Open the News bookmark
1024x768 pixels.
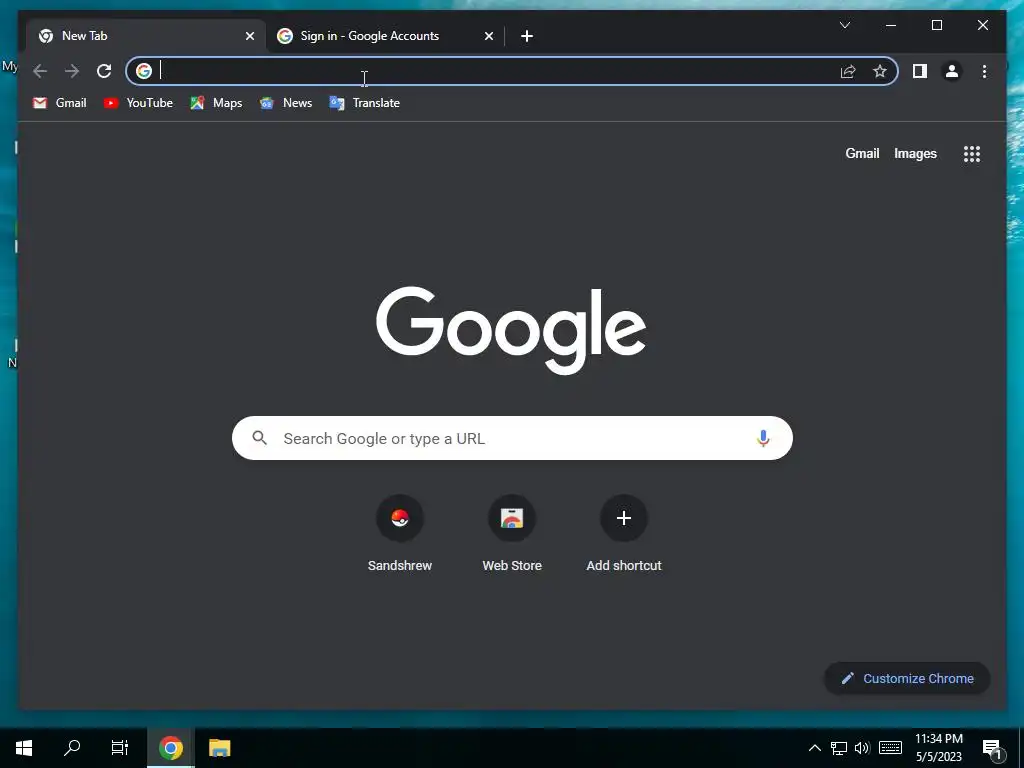coord(286,103)
